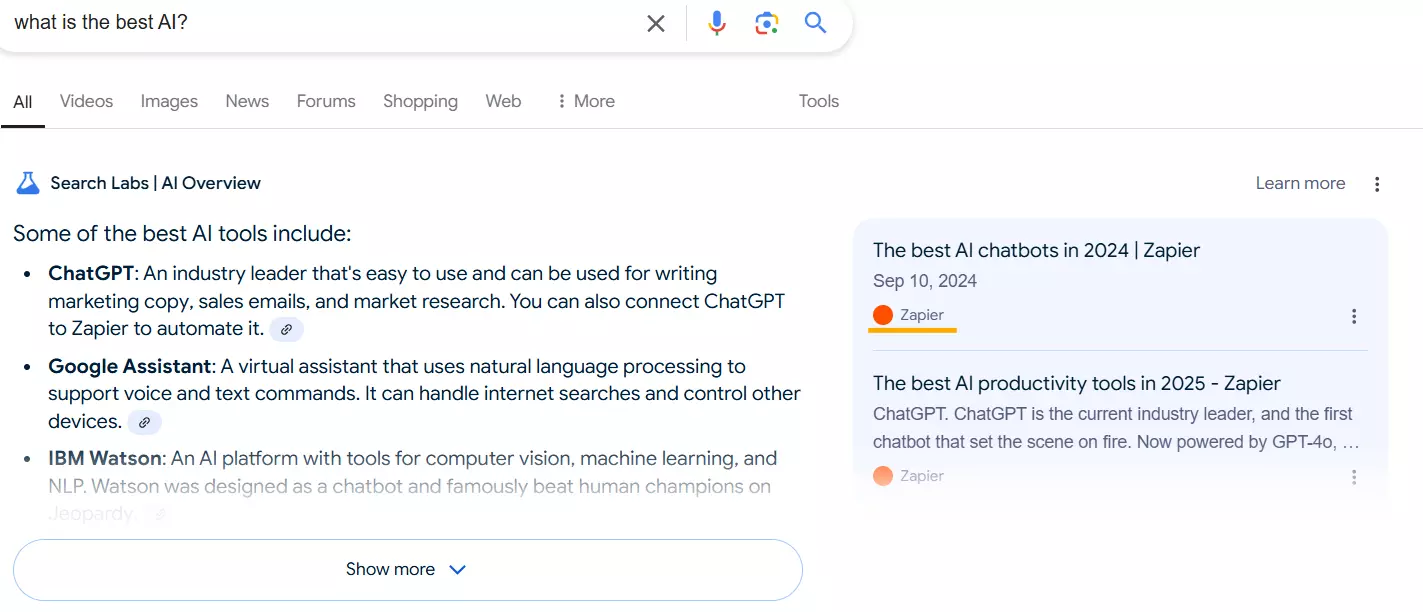Viewport: 1423px width, 612px height.
Task: Open the More search filters dropdown
Action: coord(585,101)
